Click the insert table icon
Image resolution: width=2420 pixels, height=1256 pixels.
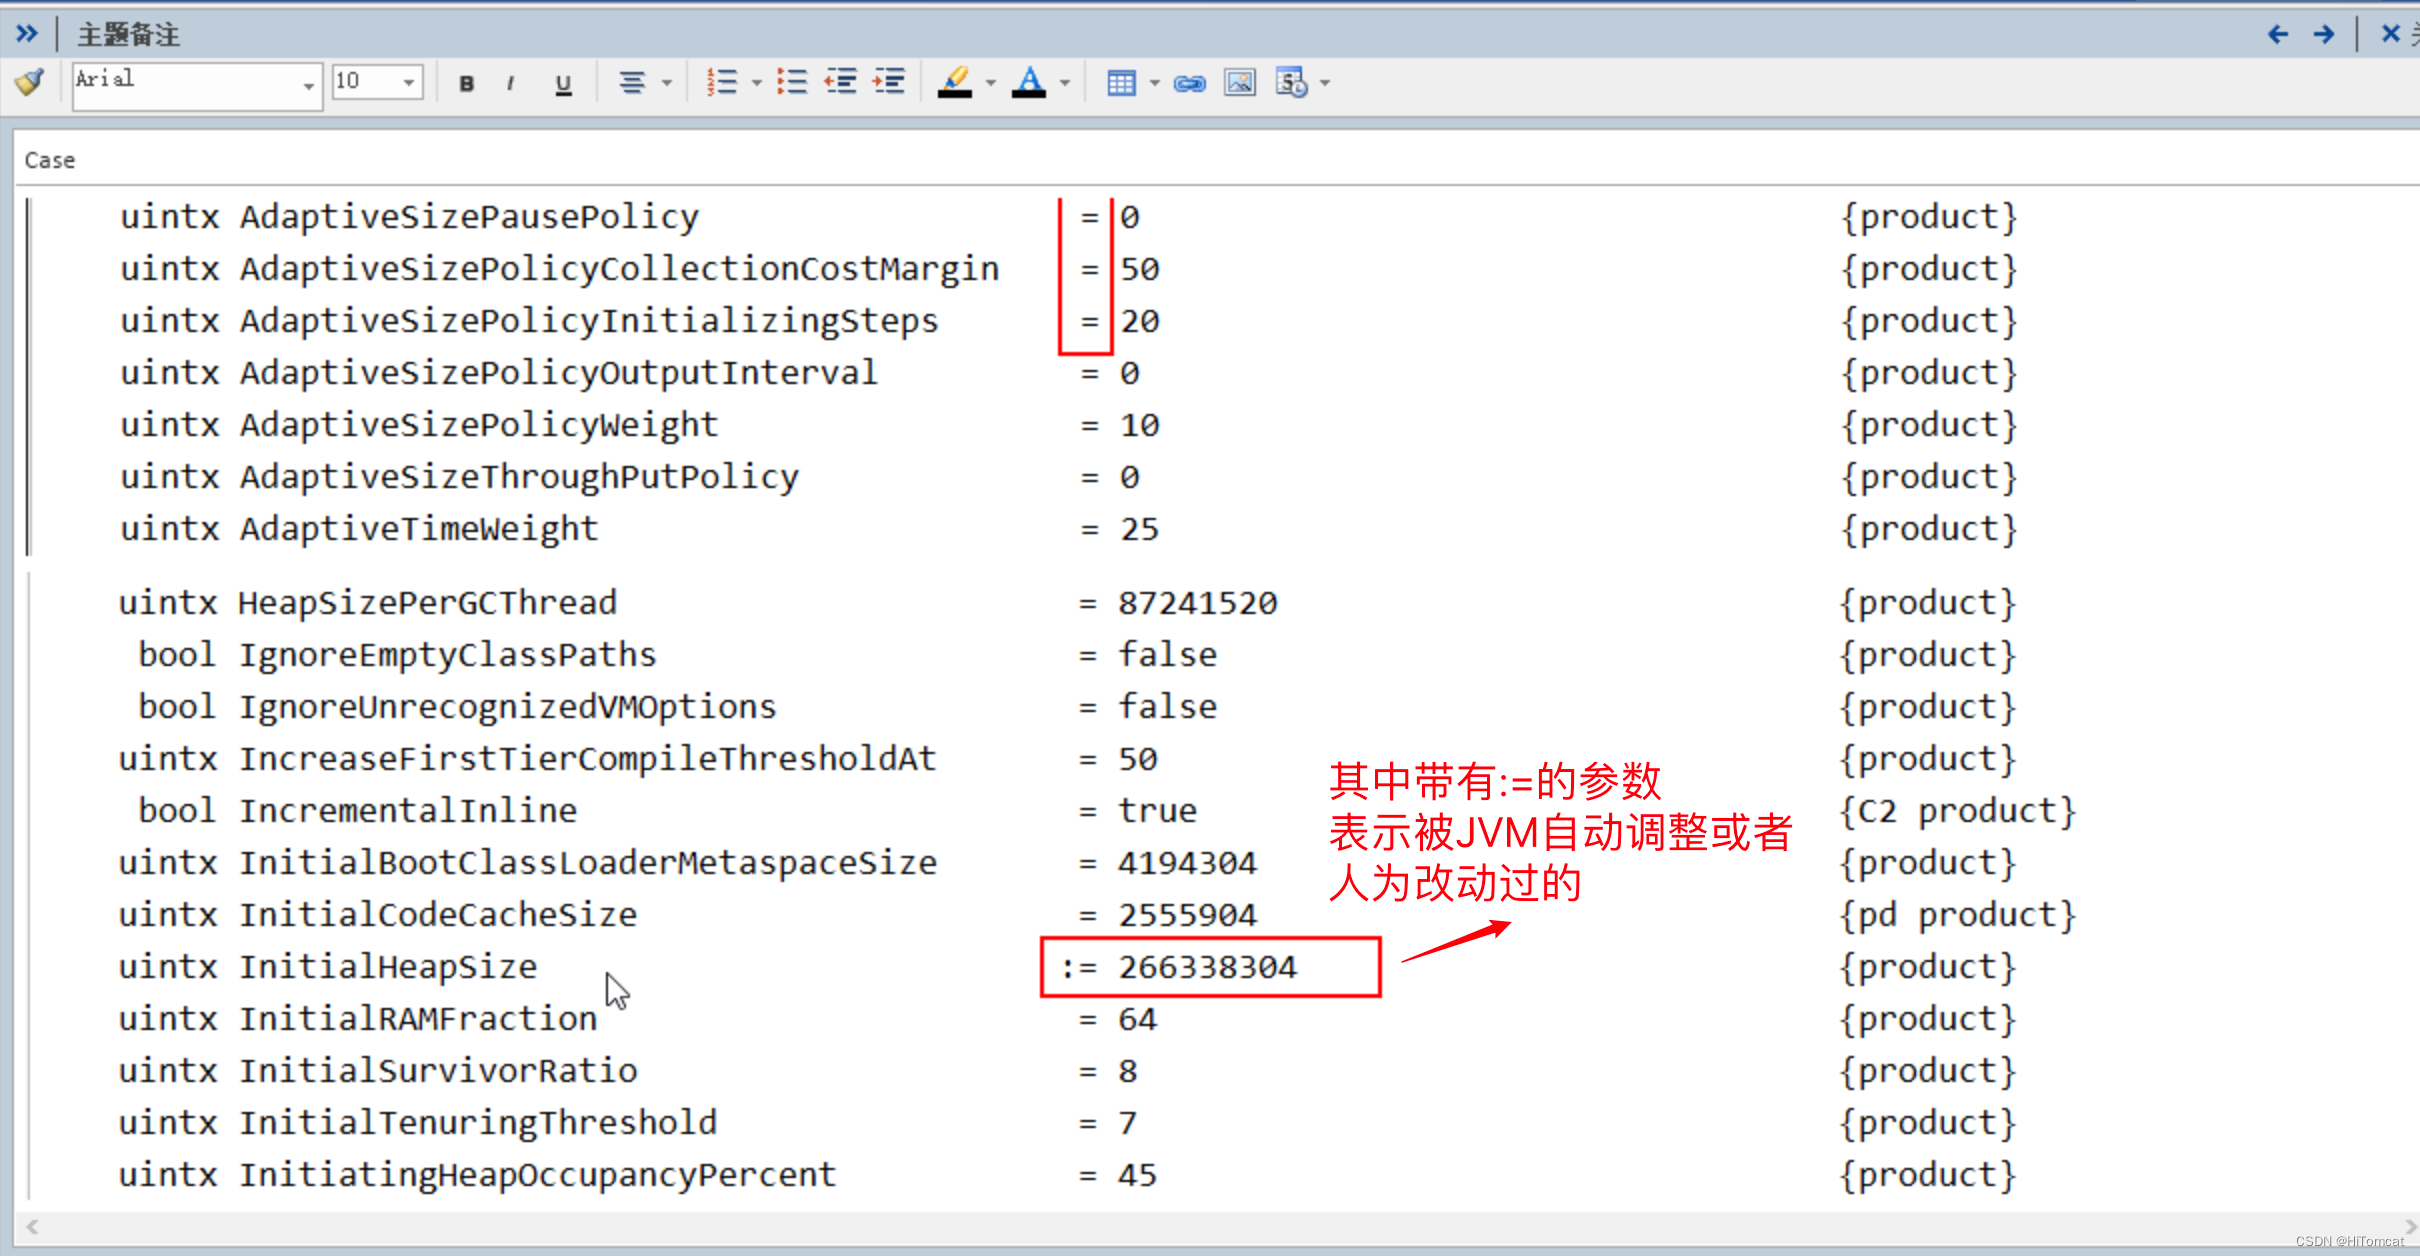point(1121,83)
